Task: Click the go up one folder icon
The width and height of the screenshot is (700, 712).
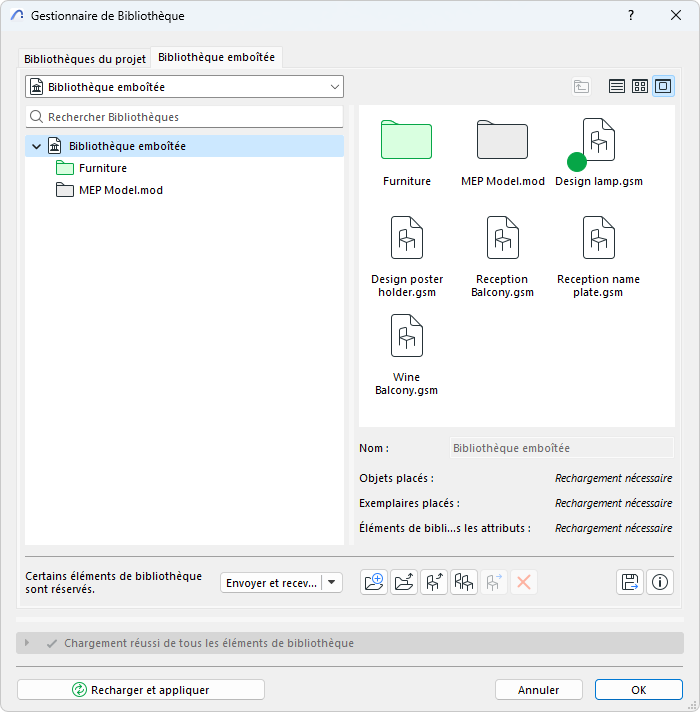Action: pyautogui.click(x=581, y=86)
